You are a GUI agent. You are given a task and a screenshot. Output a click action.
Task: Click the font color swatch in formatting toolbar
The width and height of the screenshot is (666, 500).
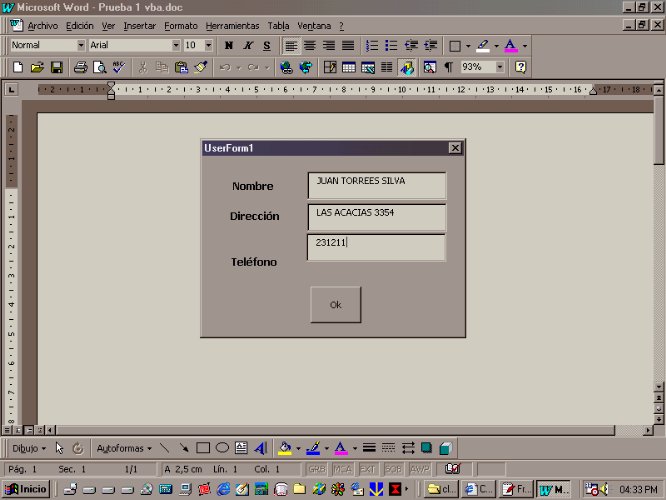coord(511,46)
